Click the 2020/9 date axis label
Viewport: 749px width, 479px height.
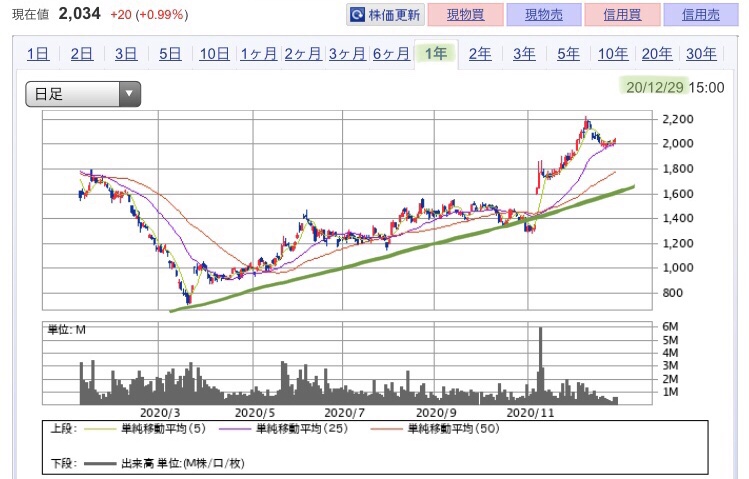point(436,413)
